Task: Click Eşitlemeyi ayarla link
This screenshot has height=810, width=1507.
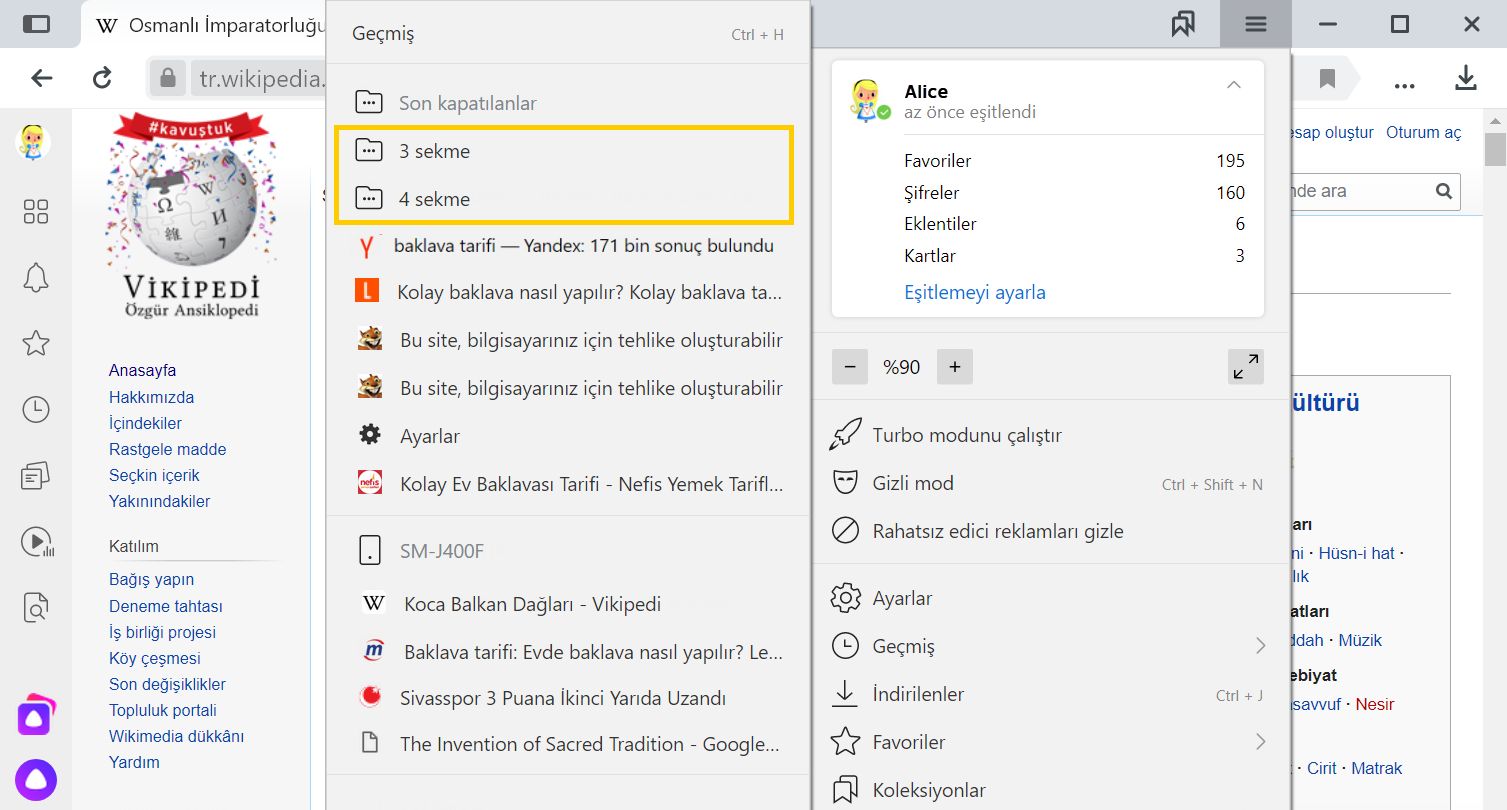Action: (x=975, y=293)
